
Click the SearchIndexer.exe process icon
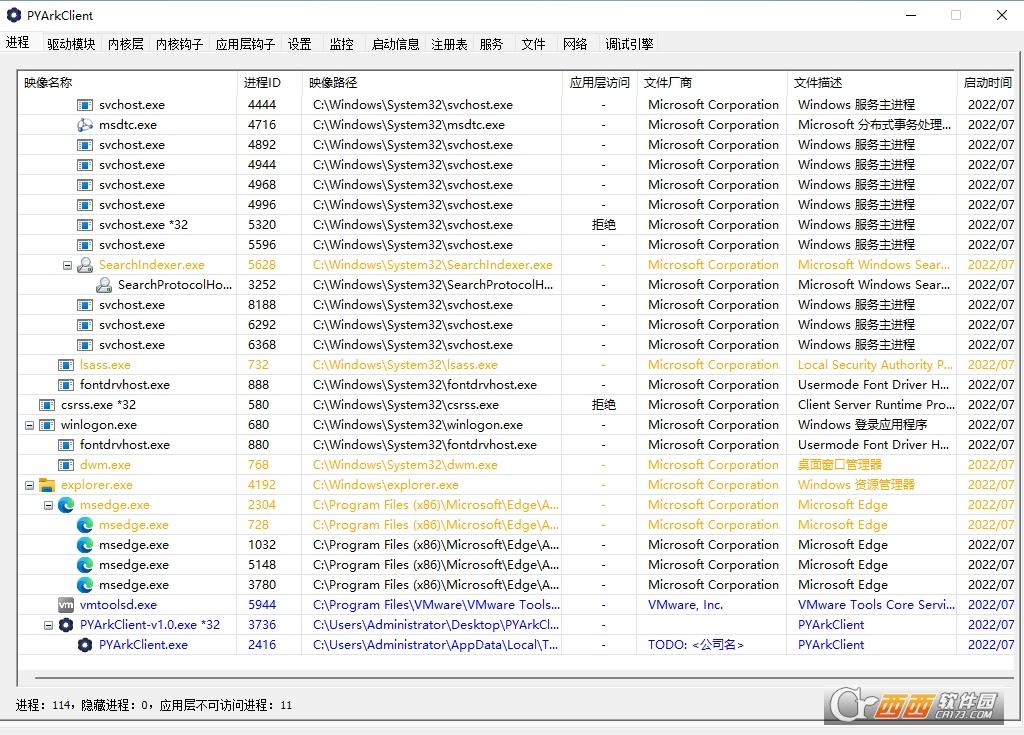point(85,265)
